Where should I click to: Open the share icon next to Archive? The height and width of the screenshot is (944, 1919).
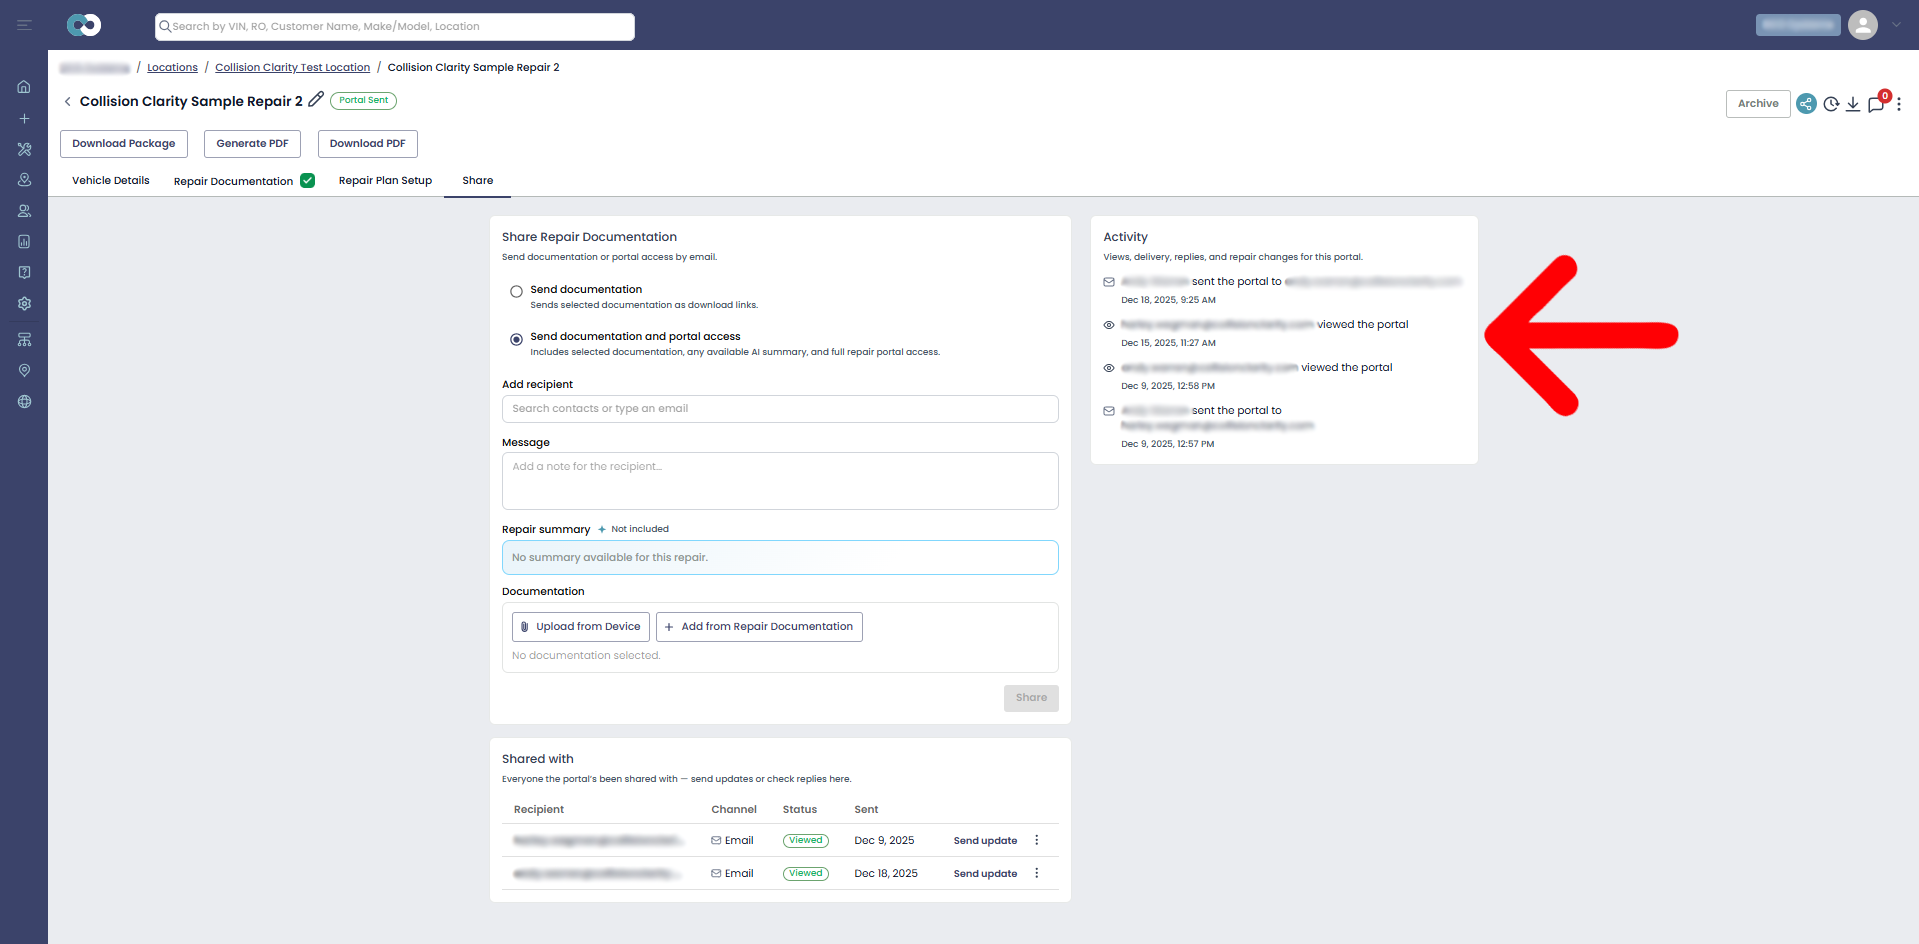1806,104
